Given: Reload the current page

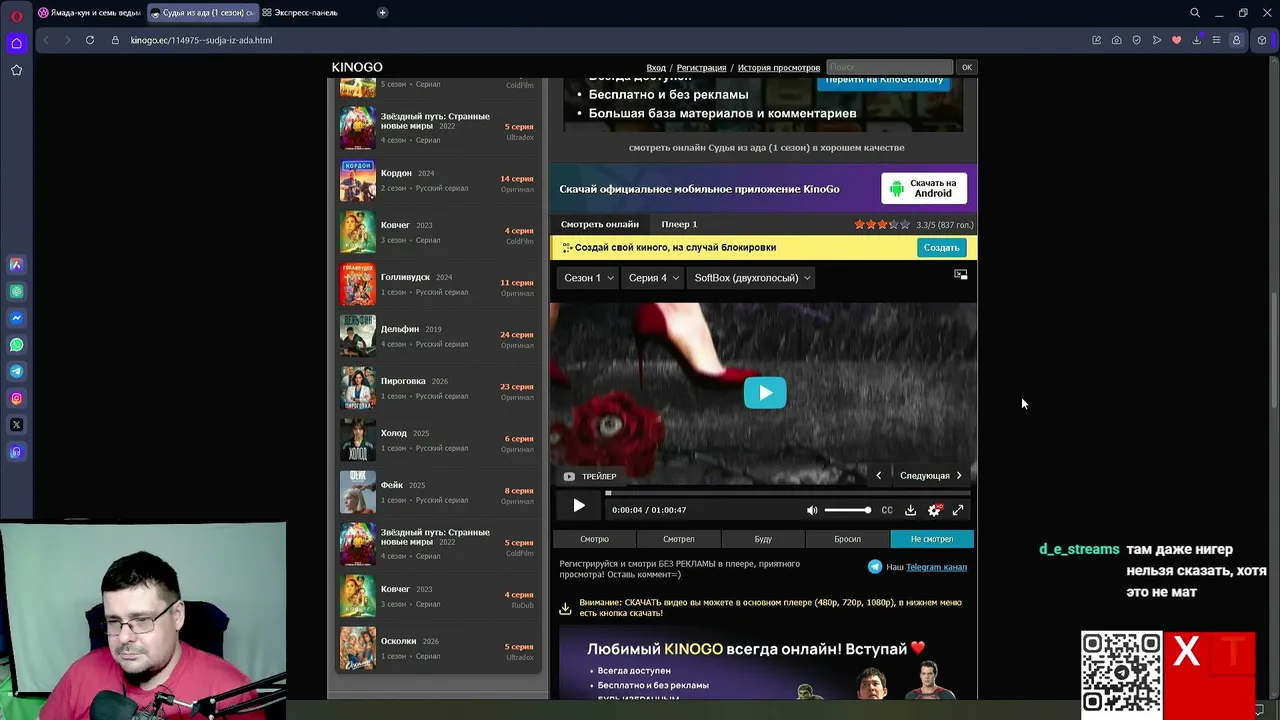Looking at the screenshot, I should [90, 40].
